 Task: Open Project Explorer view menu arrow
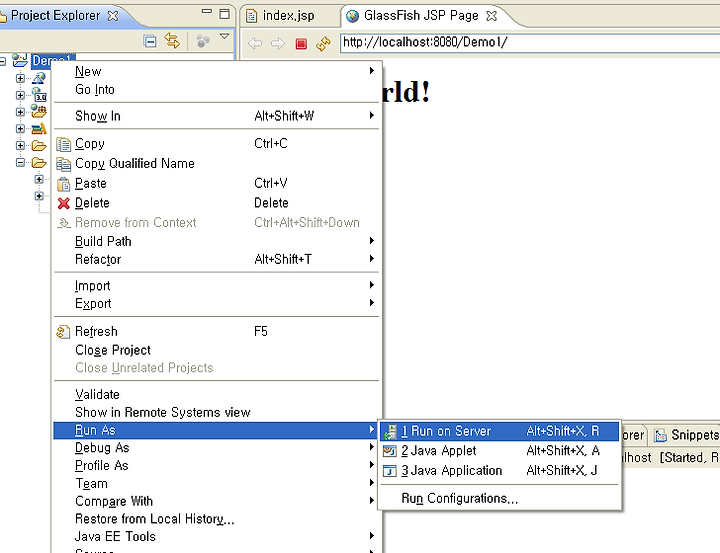[x=225, y=36]
